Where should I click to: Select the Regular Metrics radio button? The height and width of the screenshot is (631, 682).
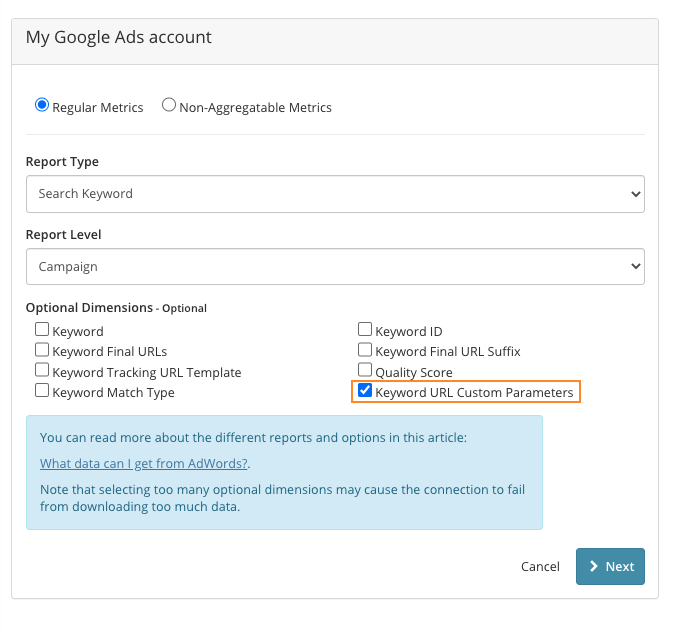point(42,105)
